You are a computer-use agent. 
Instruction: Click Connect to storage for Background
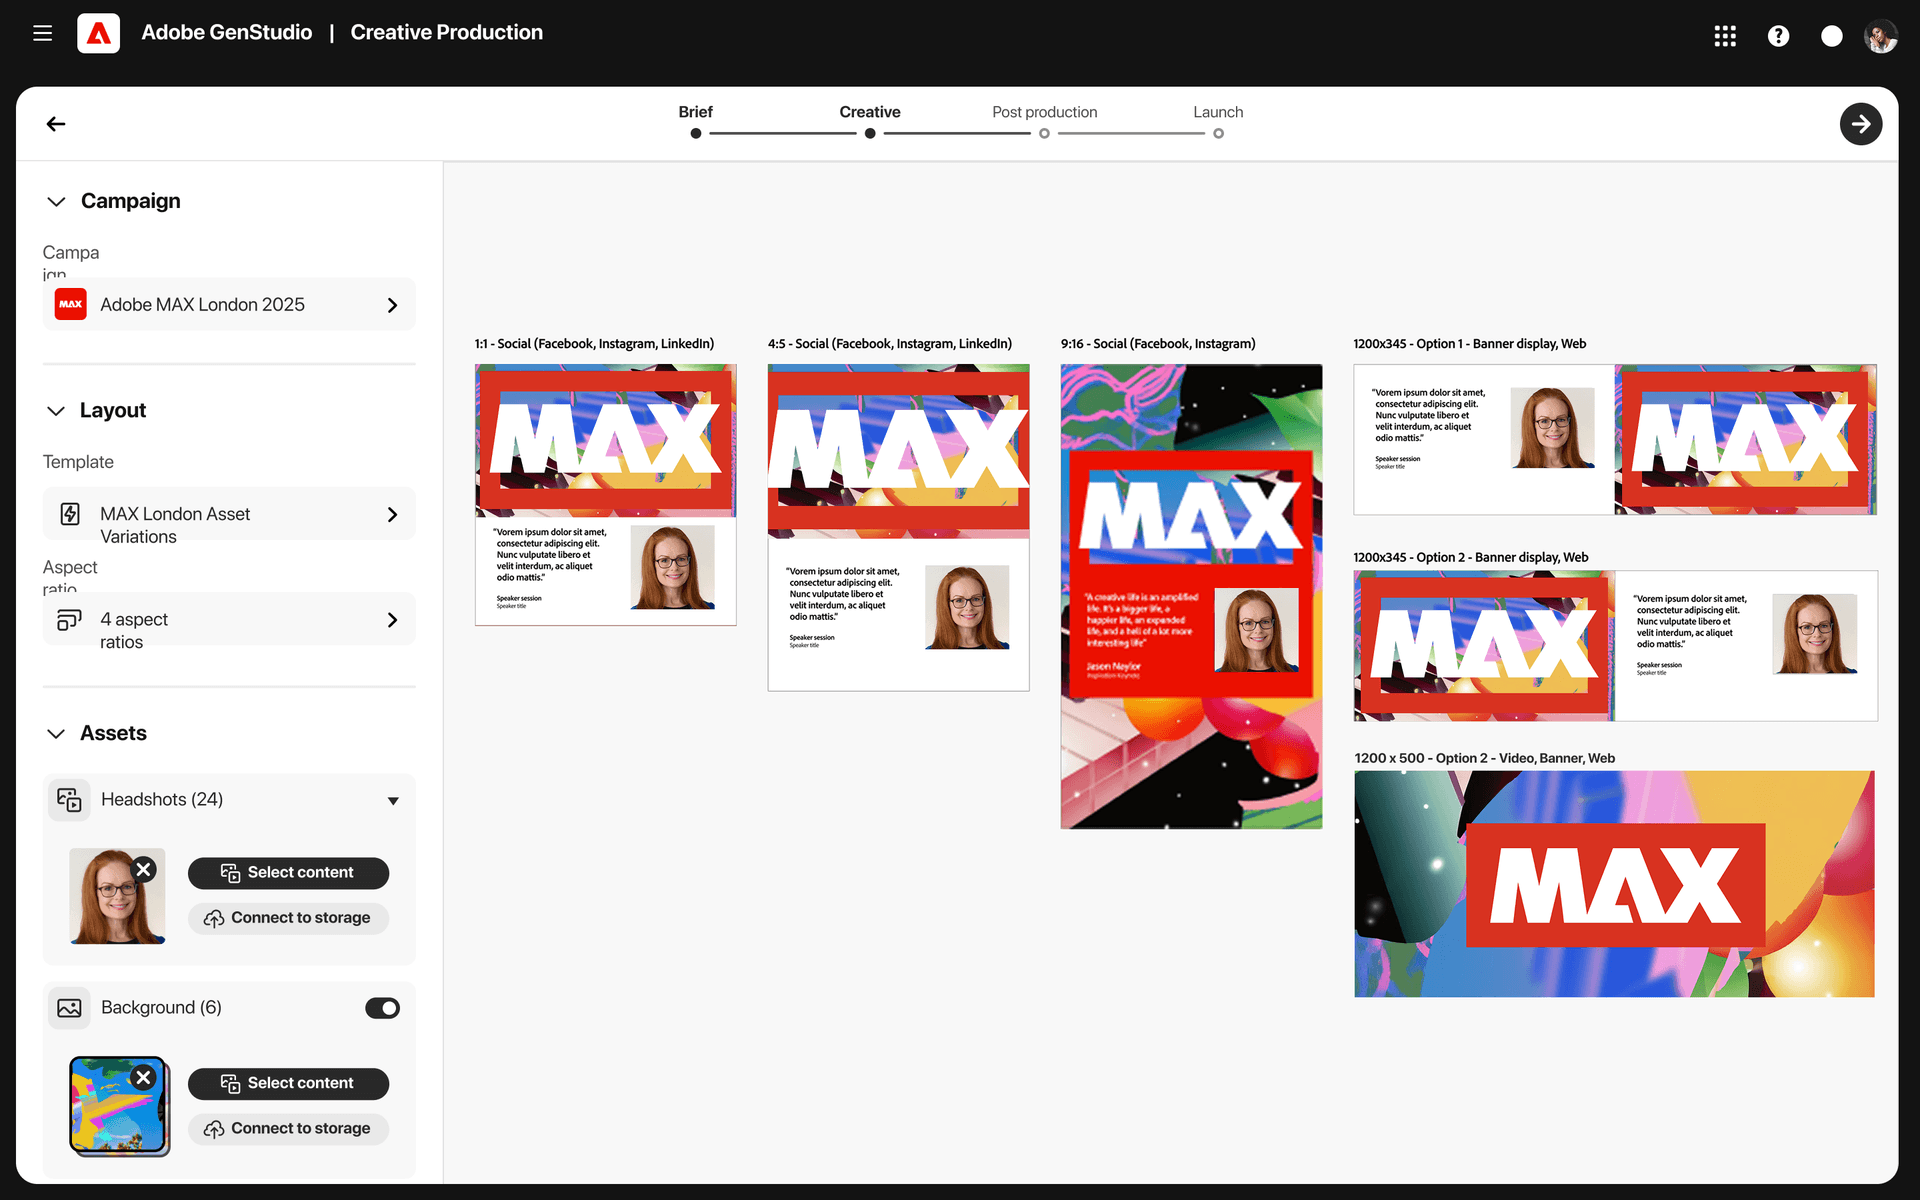tap(288, 1129)
